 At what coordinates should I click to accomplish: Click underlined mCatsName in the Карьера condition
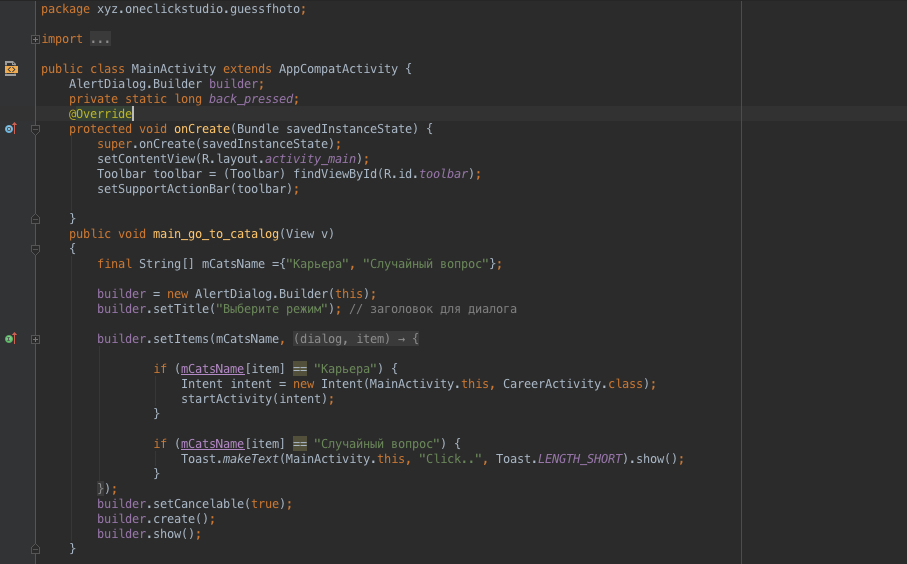(212, 368)
